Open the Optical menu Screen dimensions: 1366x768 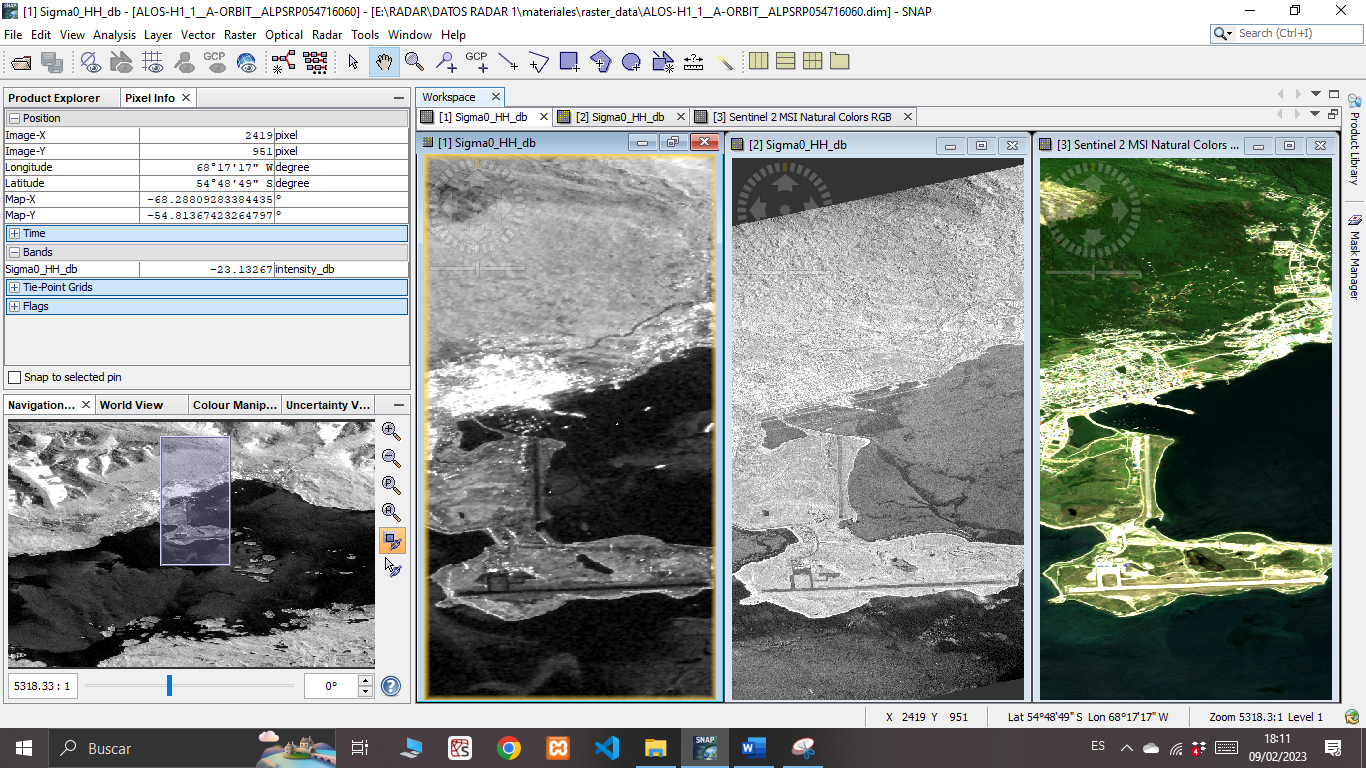coord(284,34)
